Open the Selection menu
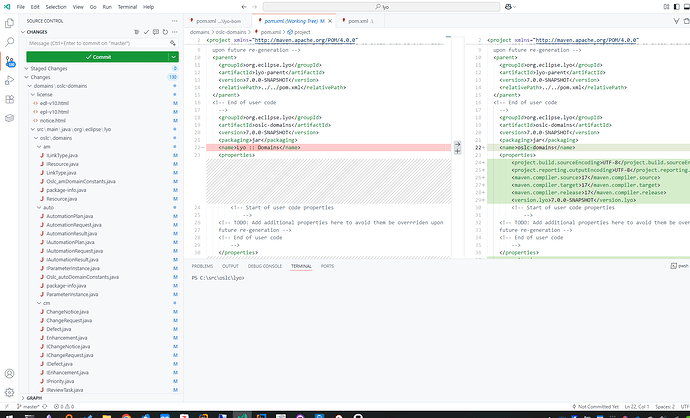Screen dimensions: 690x418 point(56,7)
